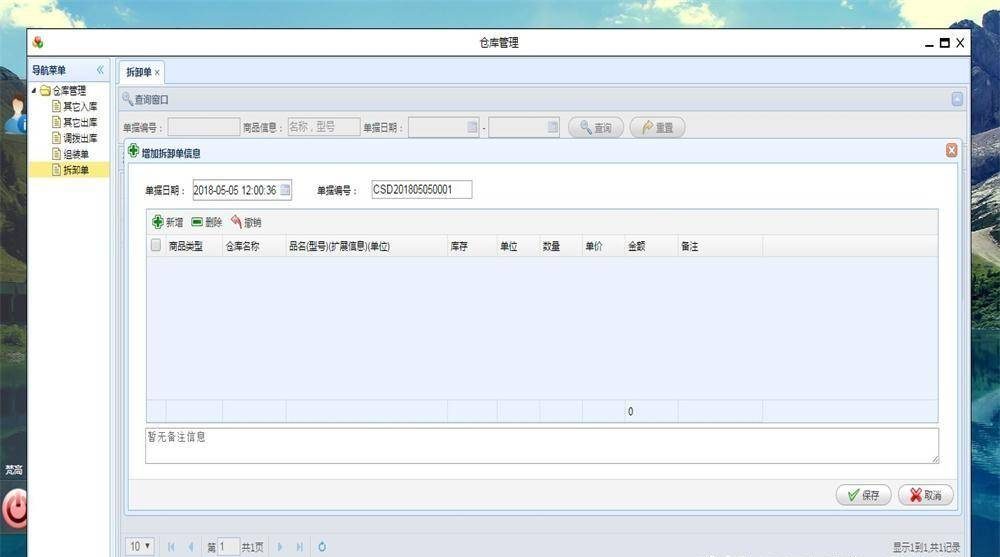
Task: Open 其它入库 in the tree
Action: (x=80, y=107)
